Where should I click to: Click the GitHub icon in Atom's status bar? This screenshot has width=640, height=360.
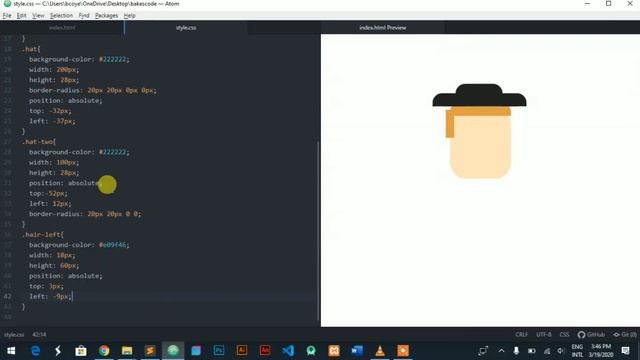coord(591,335)
